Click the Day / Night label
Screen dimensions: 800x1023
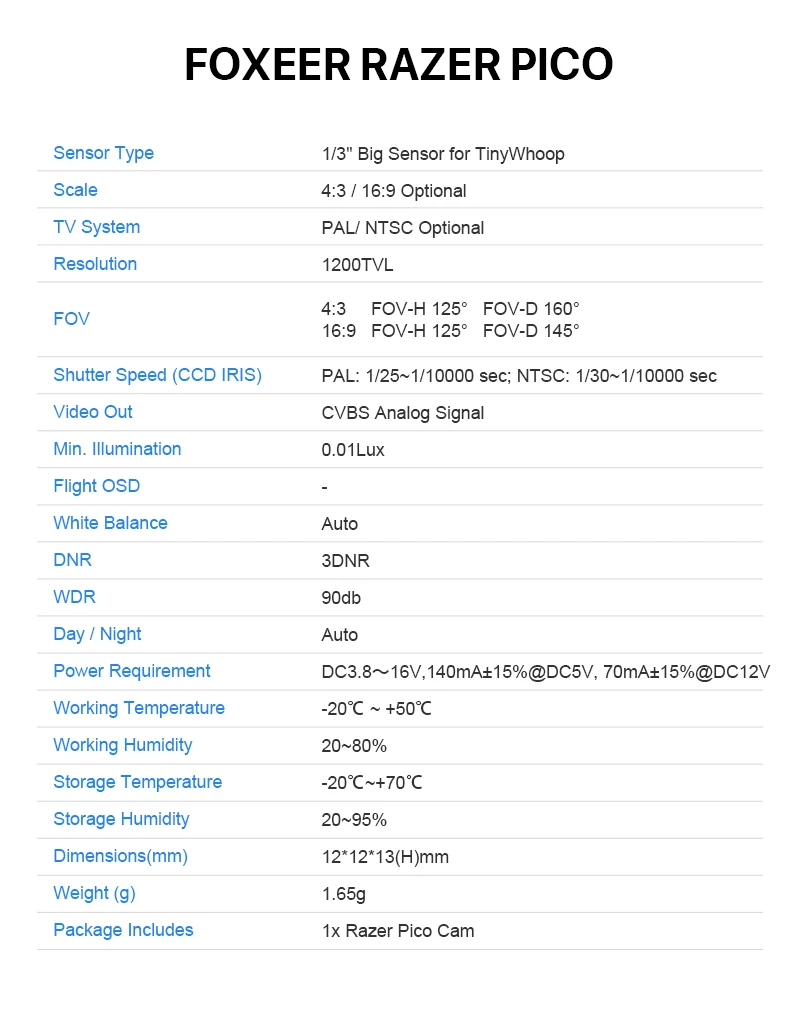coord(97,634)
